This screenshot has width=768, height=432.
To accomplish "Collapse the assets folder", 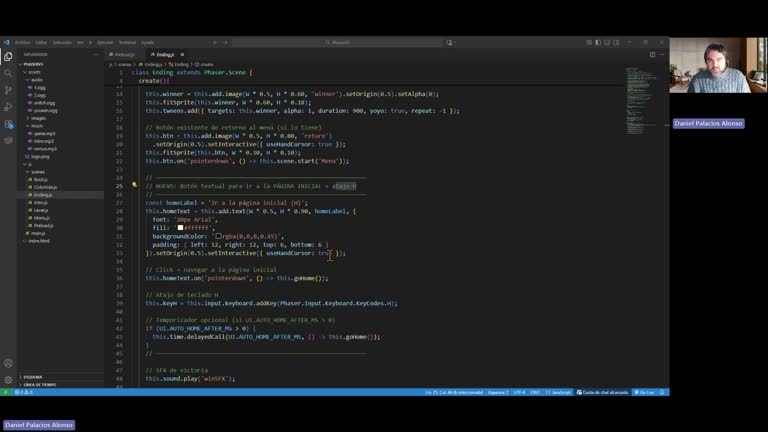I will (34, 72).
